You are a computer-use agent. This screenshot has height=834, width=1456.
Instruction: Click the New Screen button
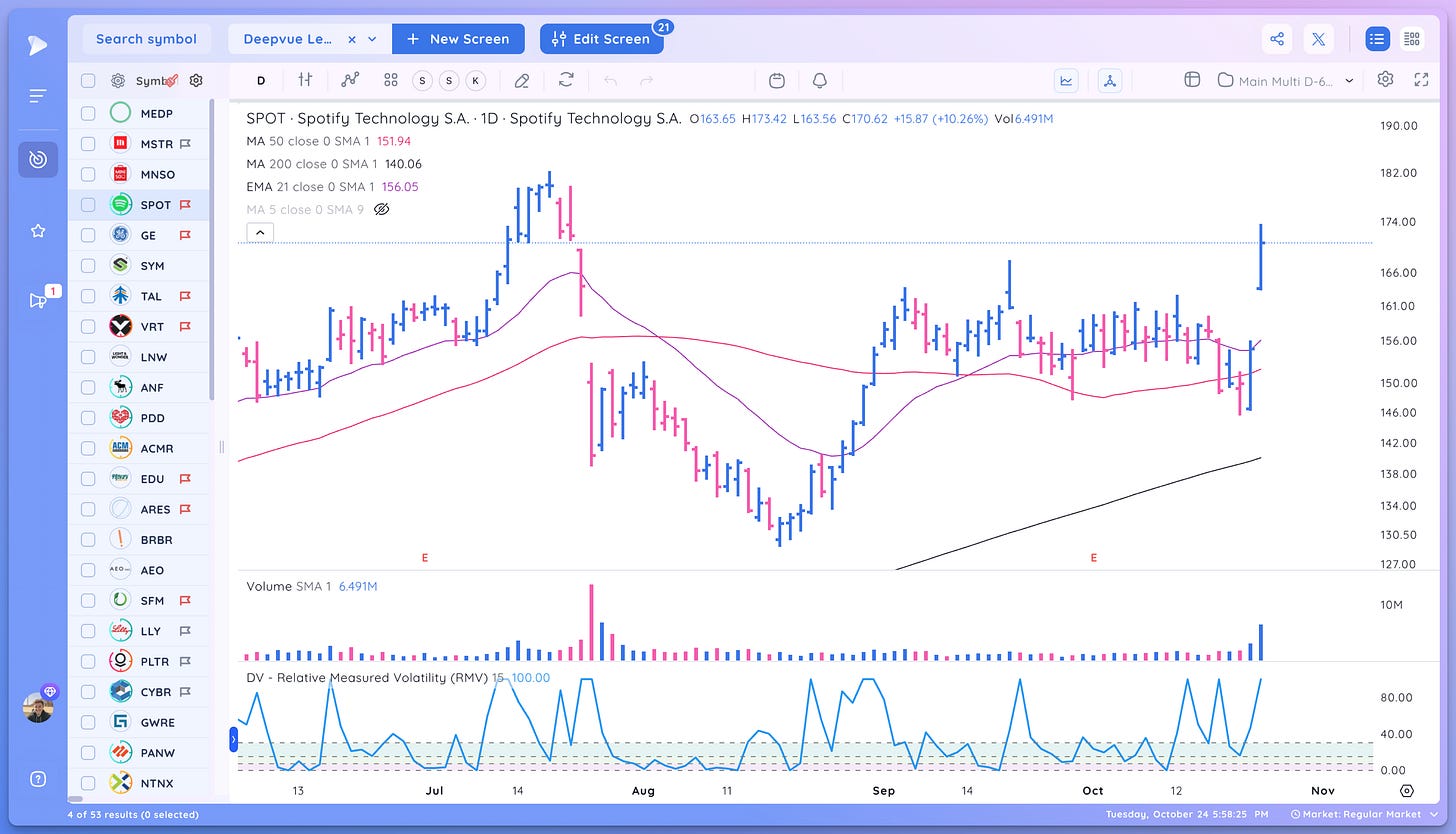(458, 39)
